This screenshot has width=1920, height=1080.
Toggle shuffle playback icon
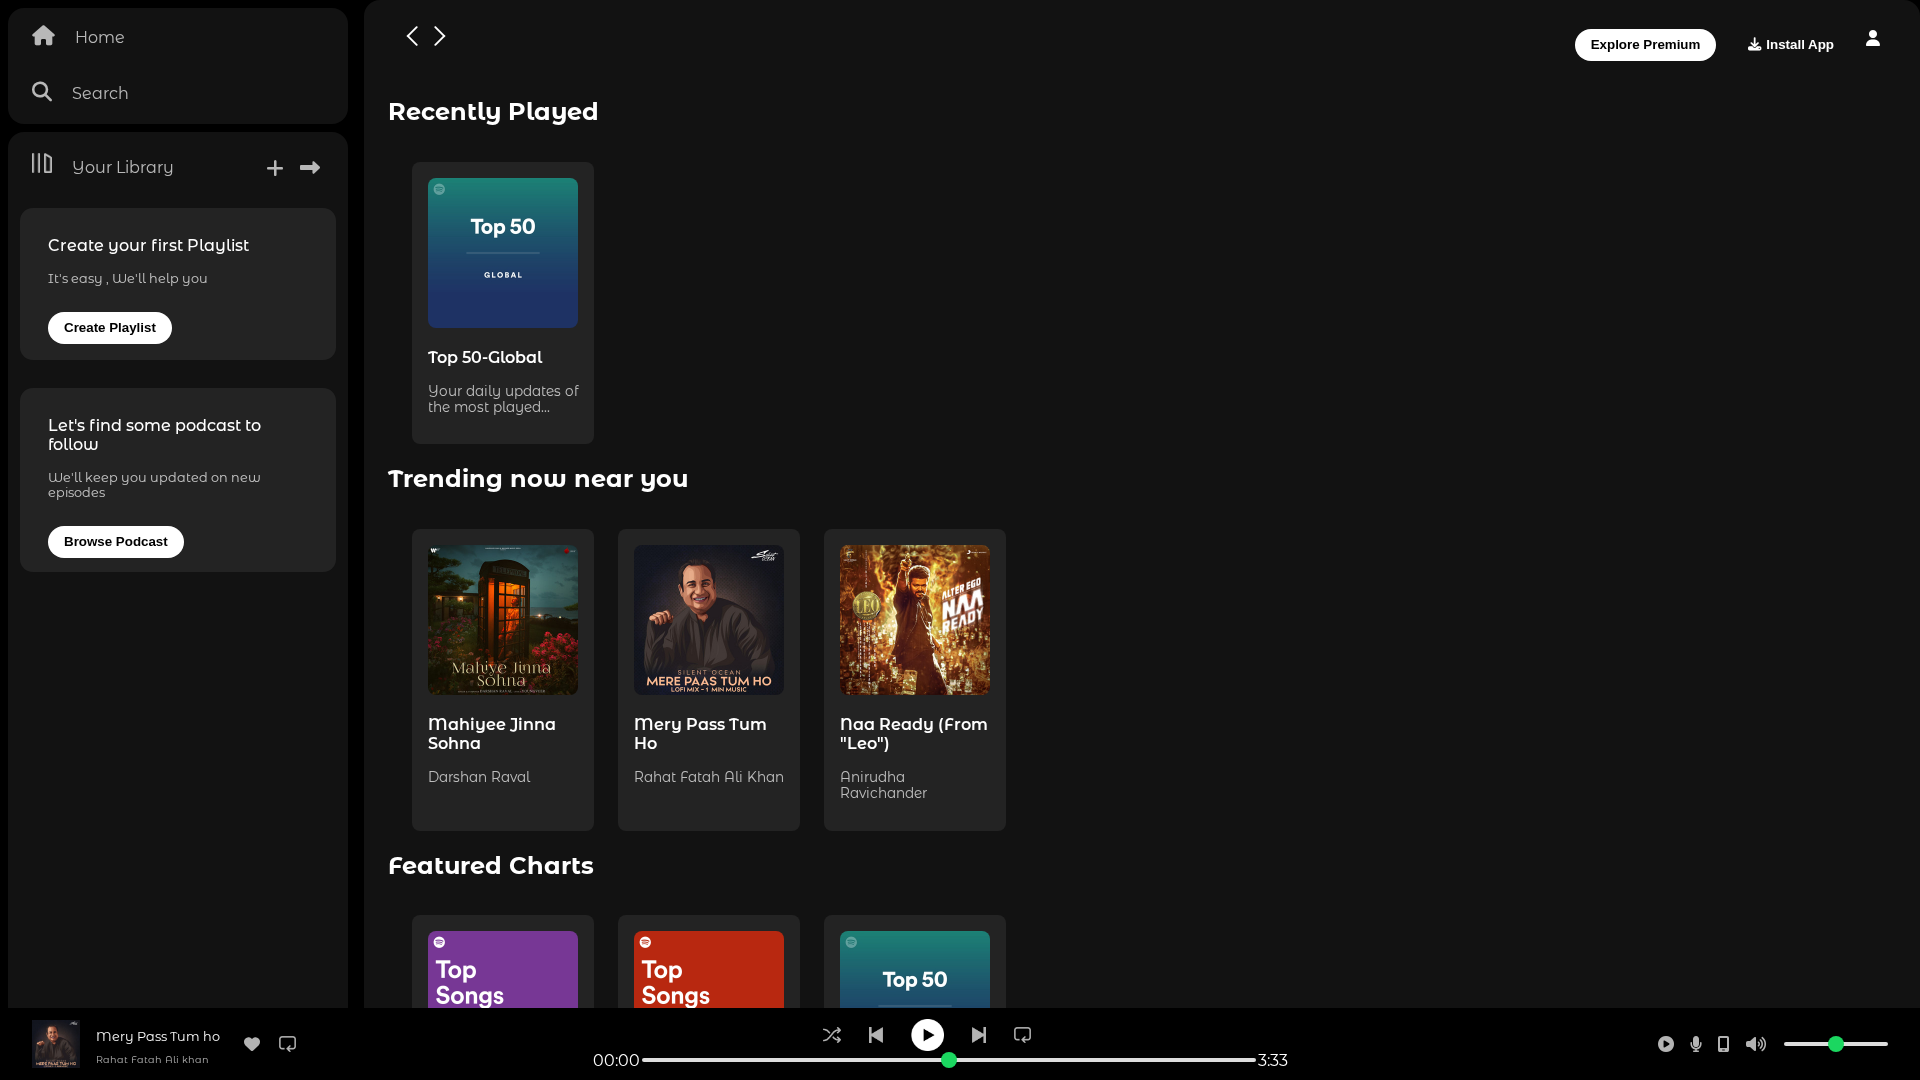coord(831,1035)
